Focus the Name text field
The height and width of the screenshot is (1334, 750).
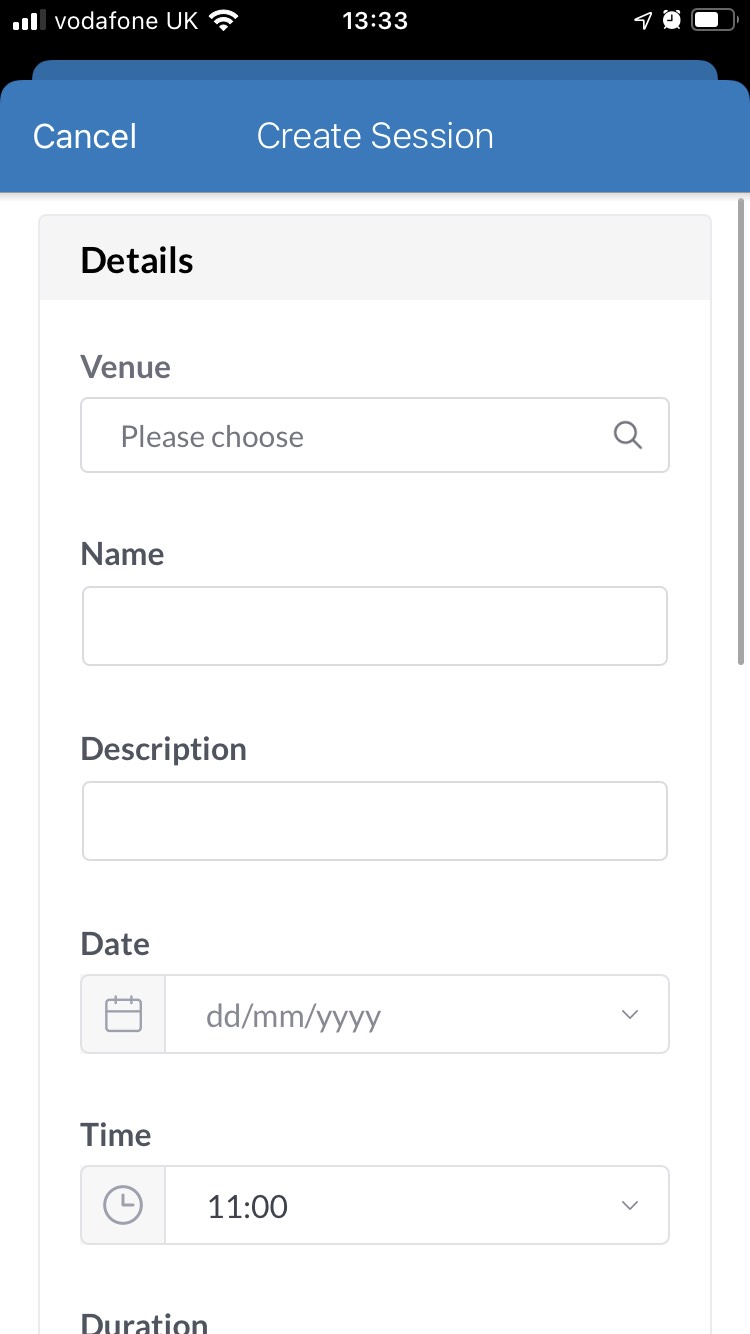pyautogui.click(x=375, y=626)
